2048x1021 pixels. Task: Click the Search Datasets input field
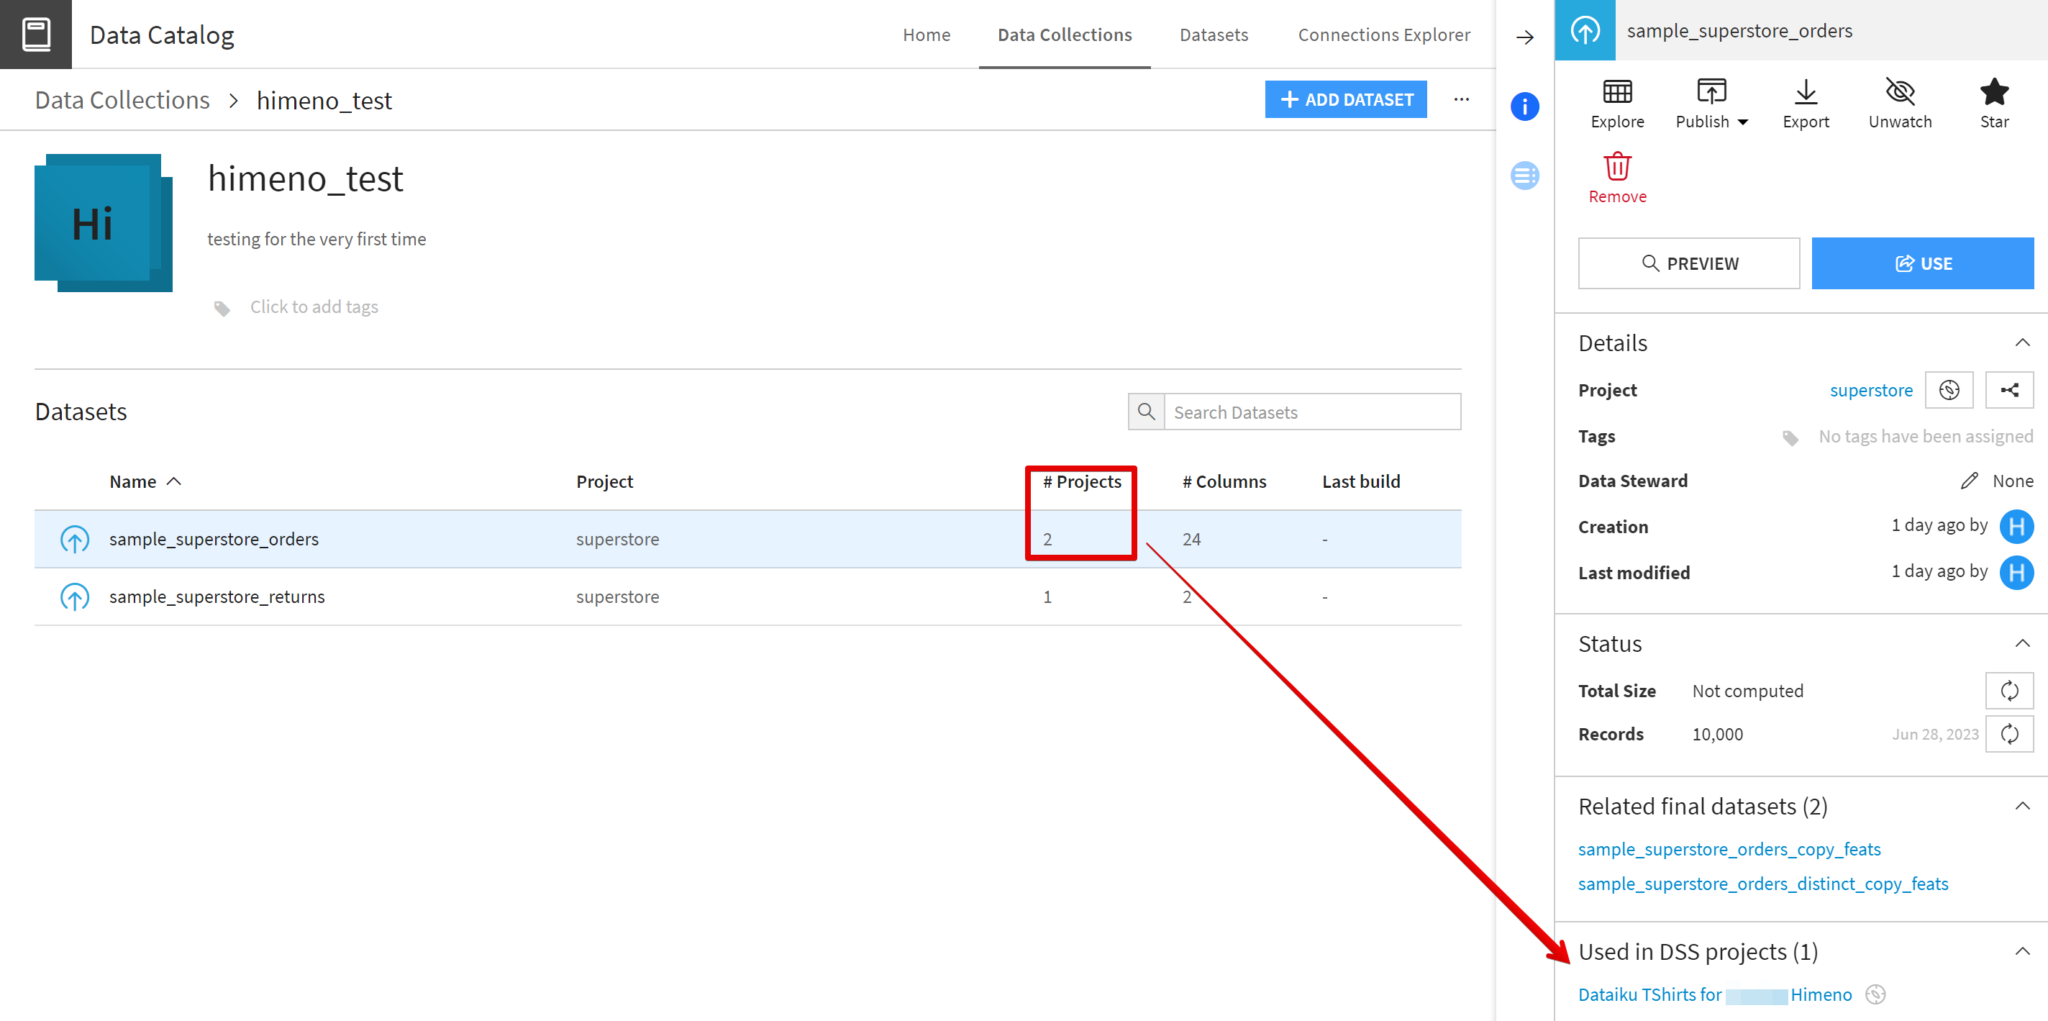click(x=1311, y=412)
